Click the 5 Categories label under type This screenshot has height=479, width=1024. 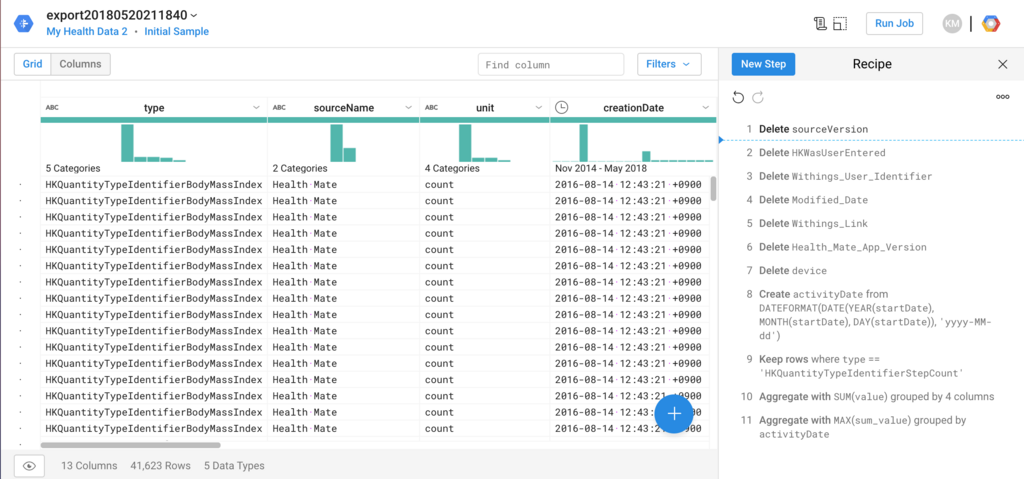click(x=72, y=169)
